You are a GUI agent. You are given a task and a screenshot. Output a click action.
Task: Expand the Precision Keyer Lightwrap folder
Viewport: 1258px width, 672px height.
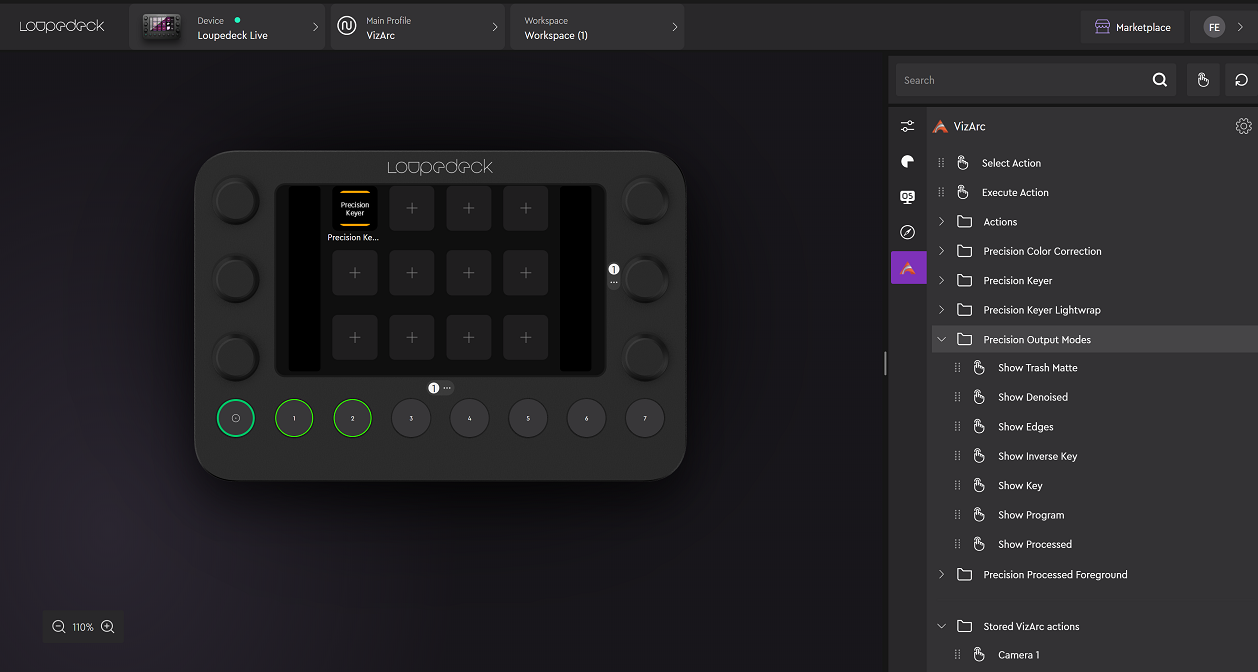click(941, 310)
